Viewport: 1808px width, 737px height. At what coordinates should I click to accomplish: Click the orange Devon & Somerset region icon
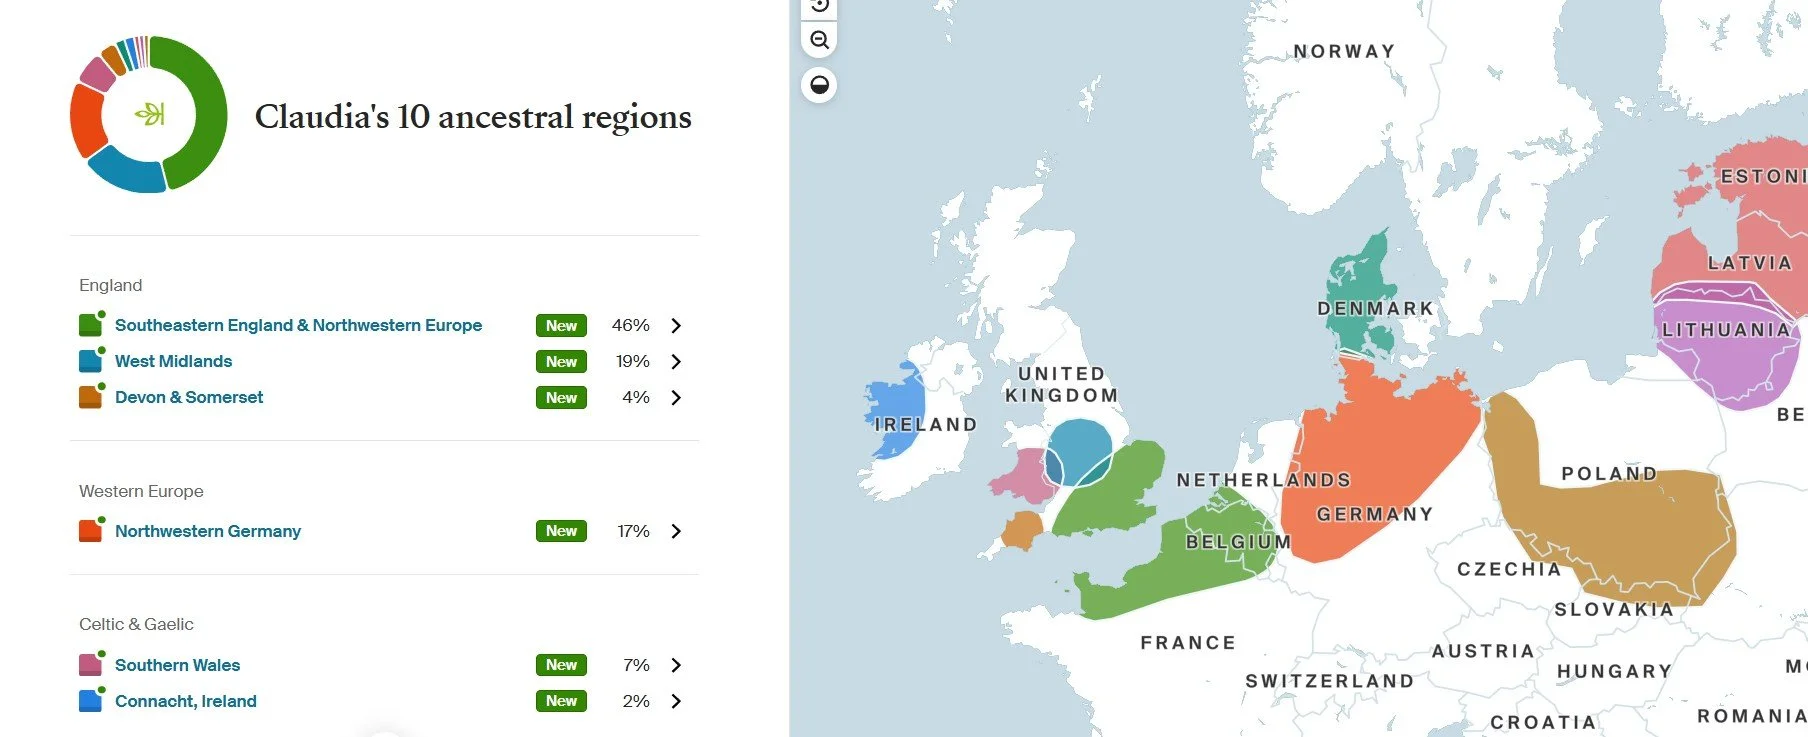92,396
